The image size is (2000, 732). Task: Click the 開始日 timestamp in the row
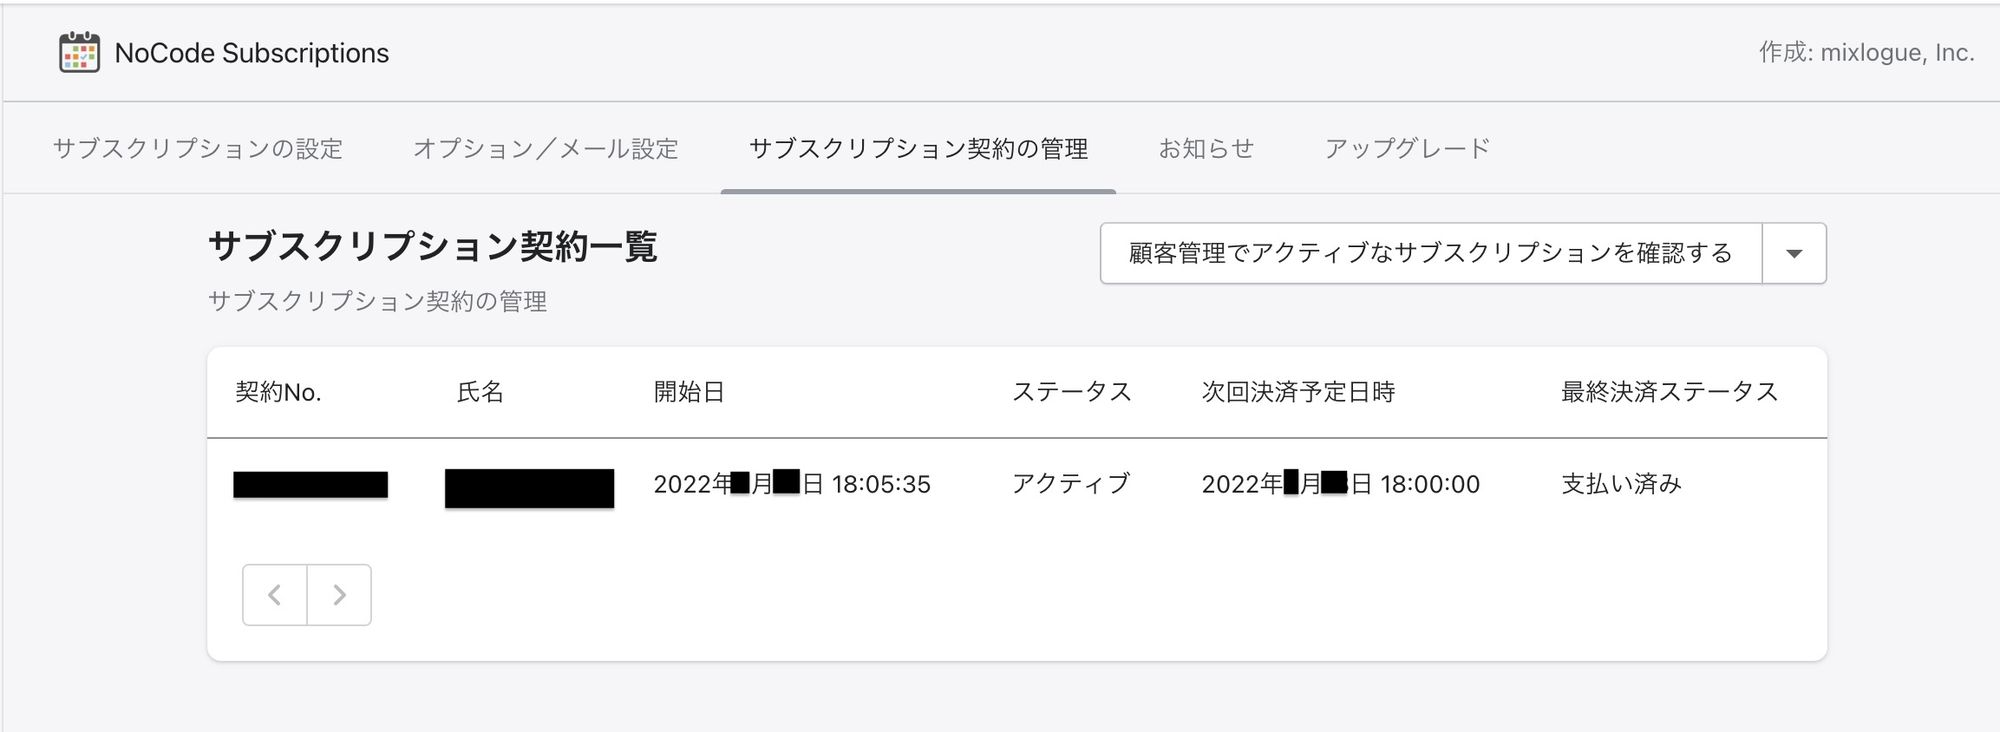[x=791, y=484]
